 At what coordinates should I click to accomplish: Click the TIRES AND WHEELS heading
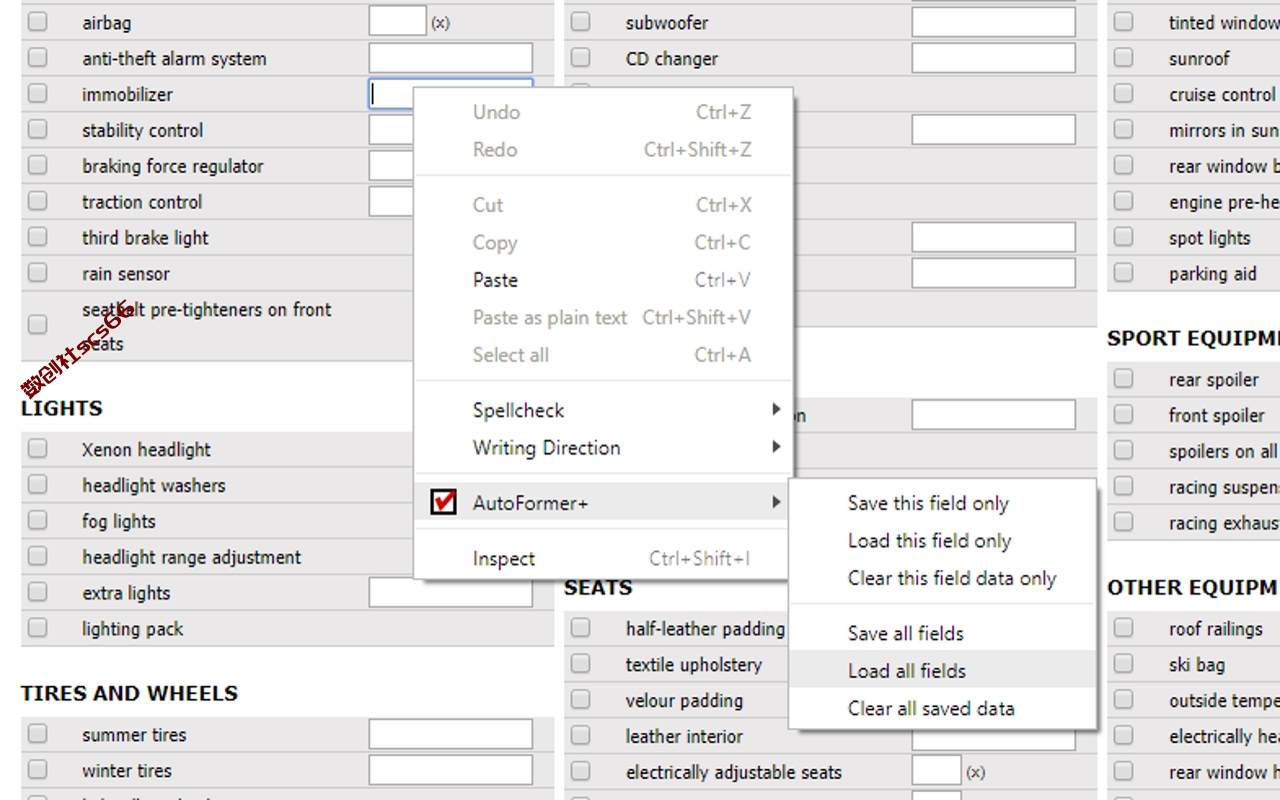click(130, 693)
